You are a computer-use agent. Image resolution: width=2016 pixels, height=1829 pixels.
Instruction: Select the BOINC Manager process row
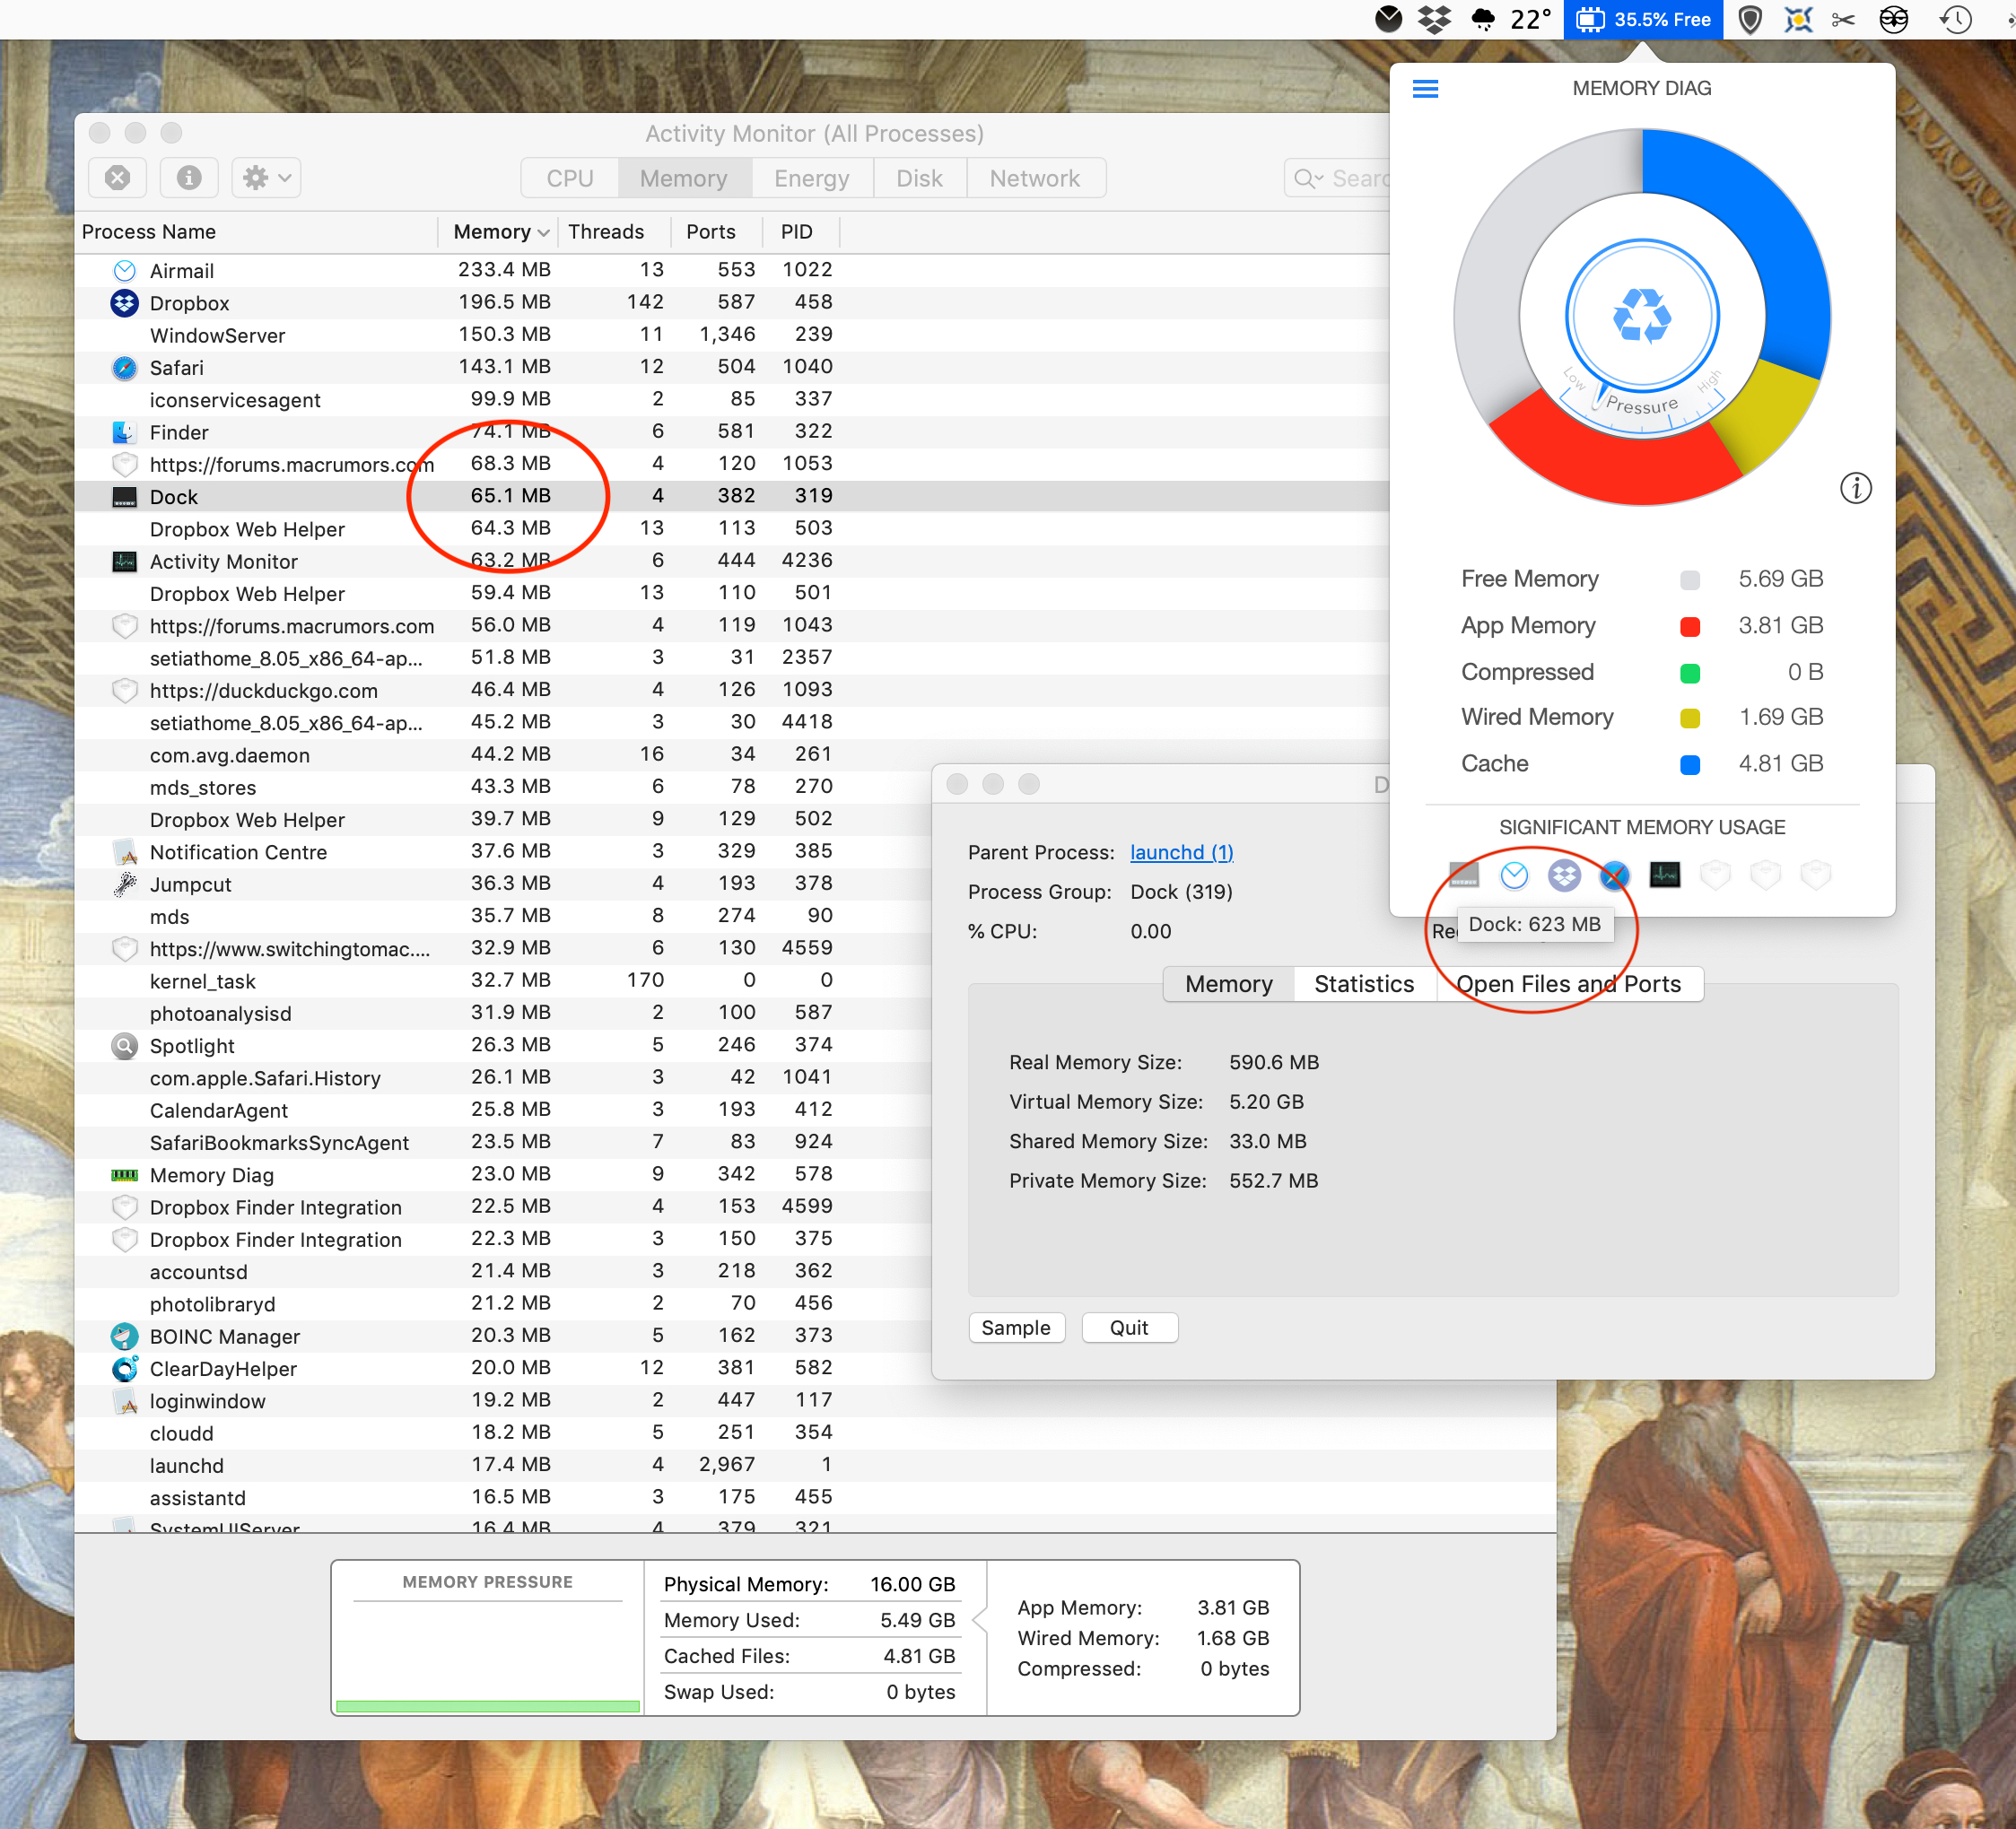(x=504, y=1336)
